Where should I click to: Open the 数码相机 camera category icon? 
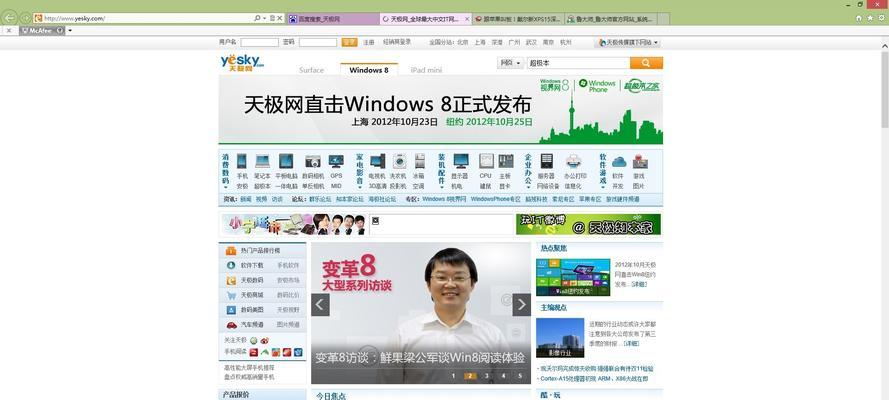[x=312, y=161]
